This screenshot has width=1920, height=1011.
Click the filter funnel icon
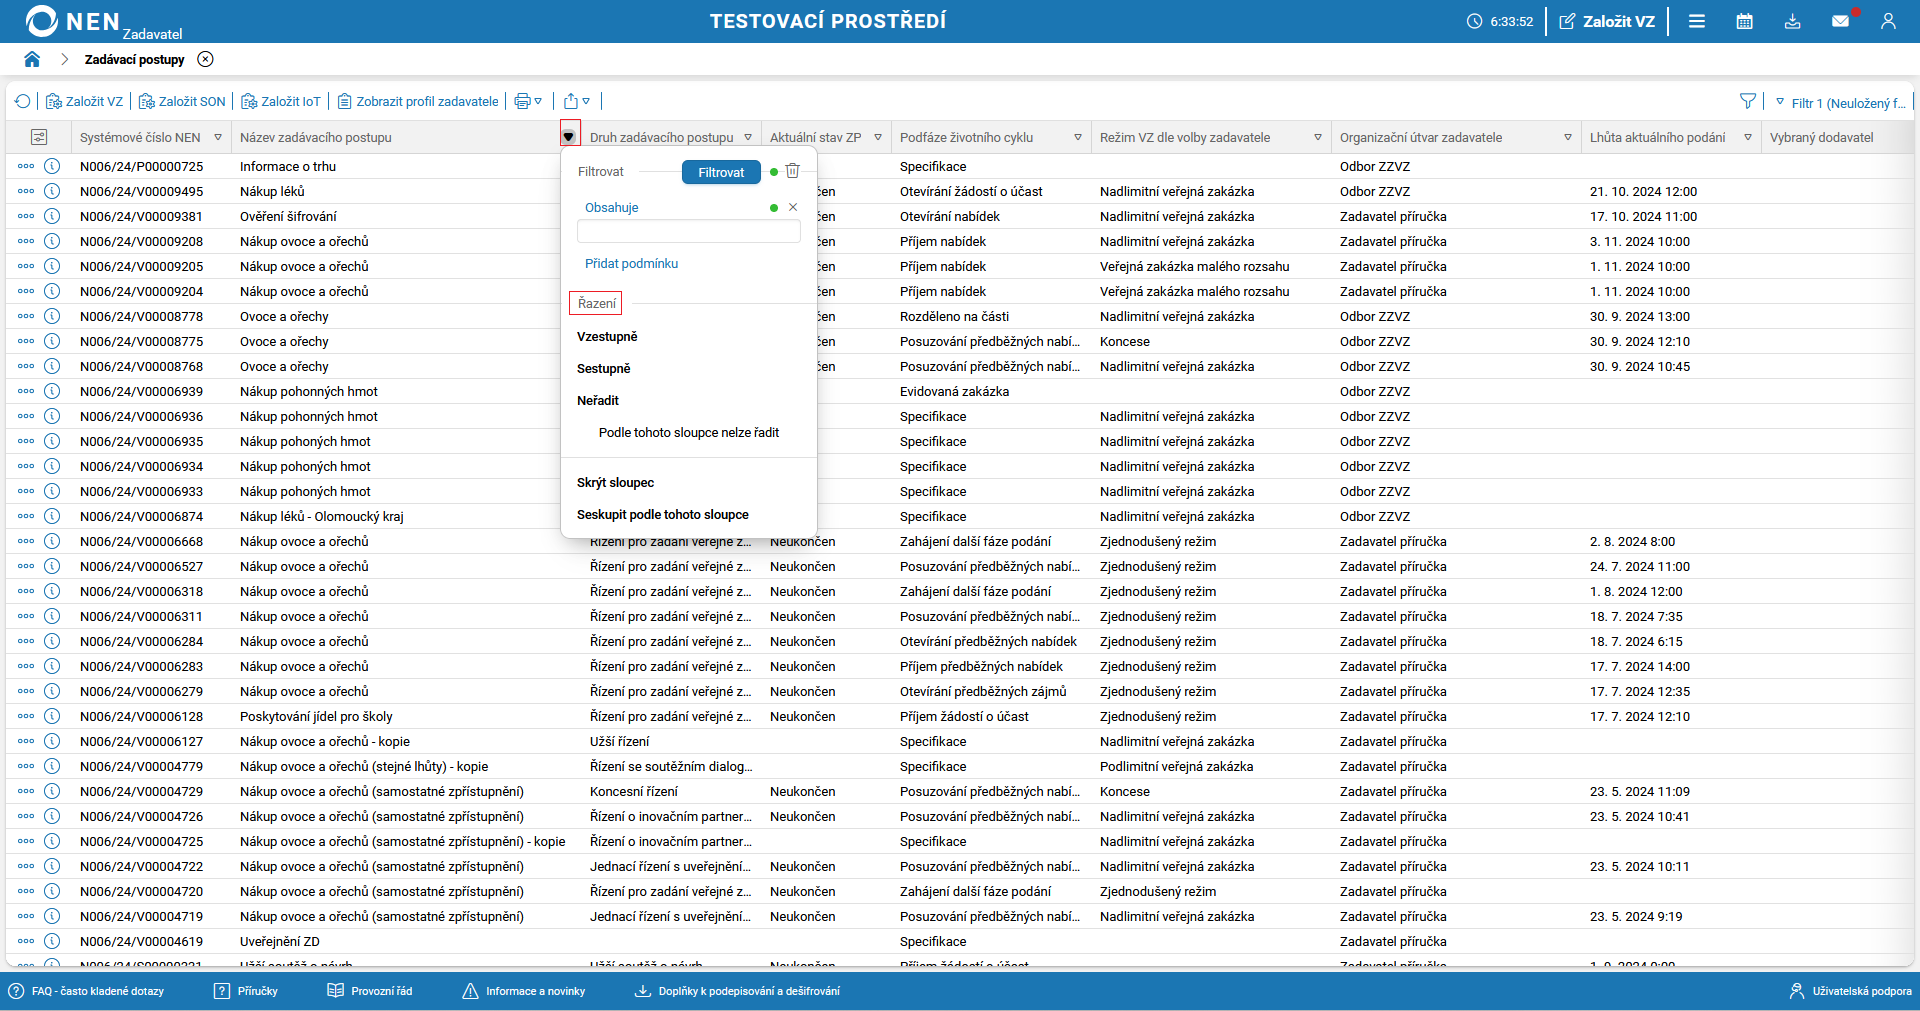pyautogui.click(x=1748, y=101)
